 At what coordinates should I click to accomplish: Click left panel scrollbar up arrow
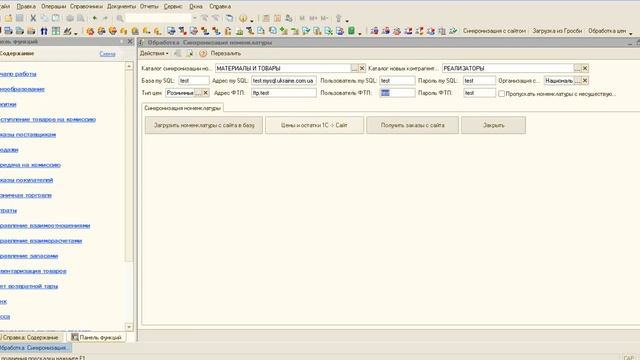[x=129, y=66]
